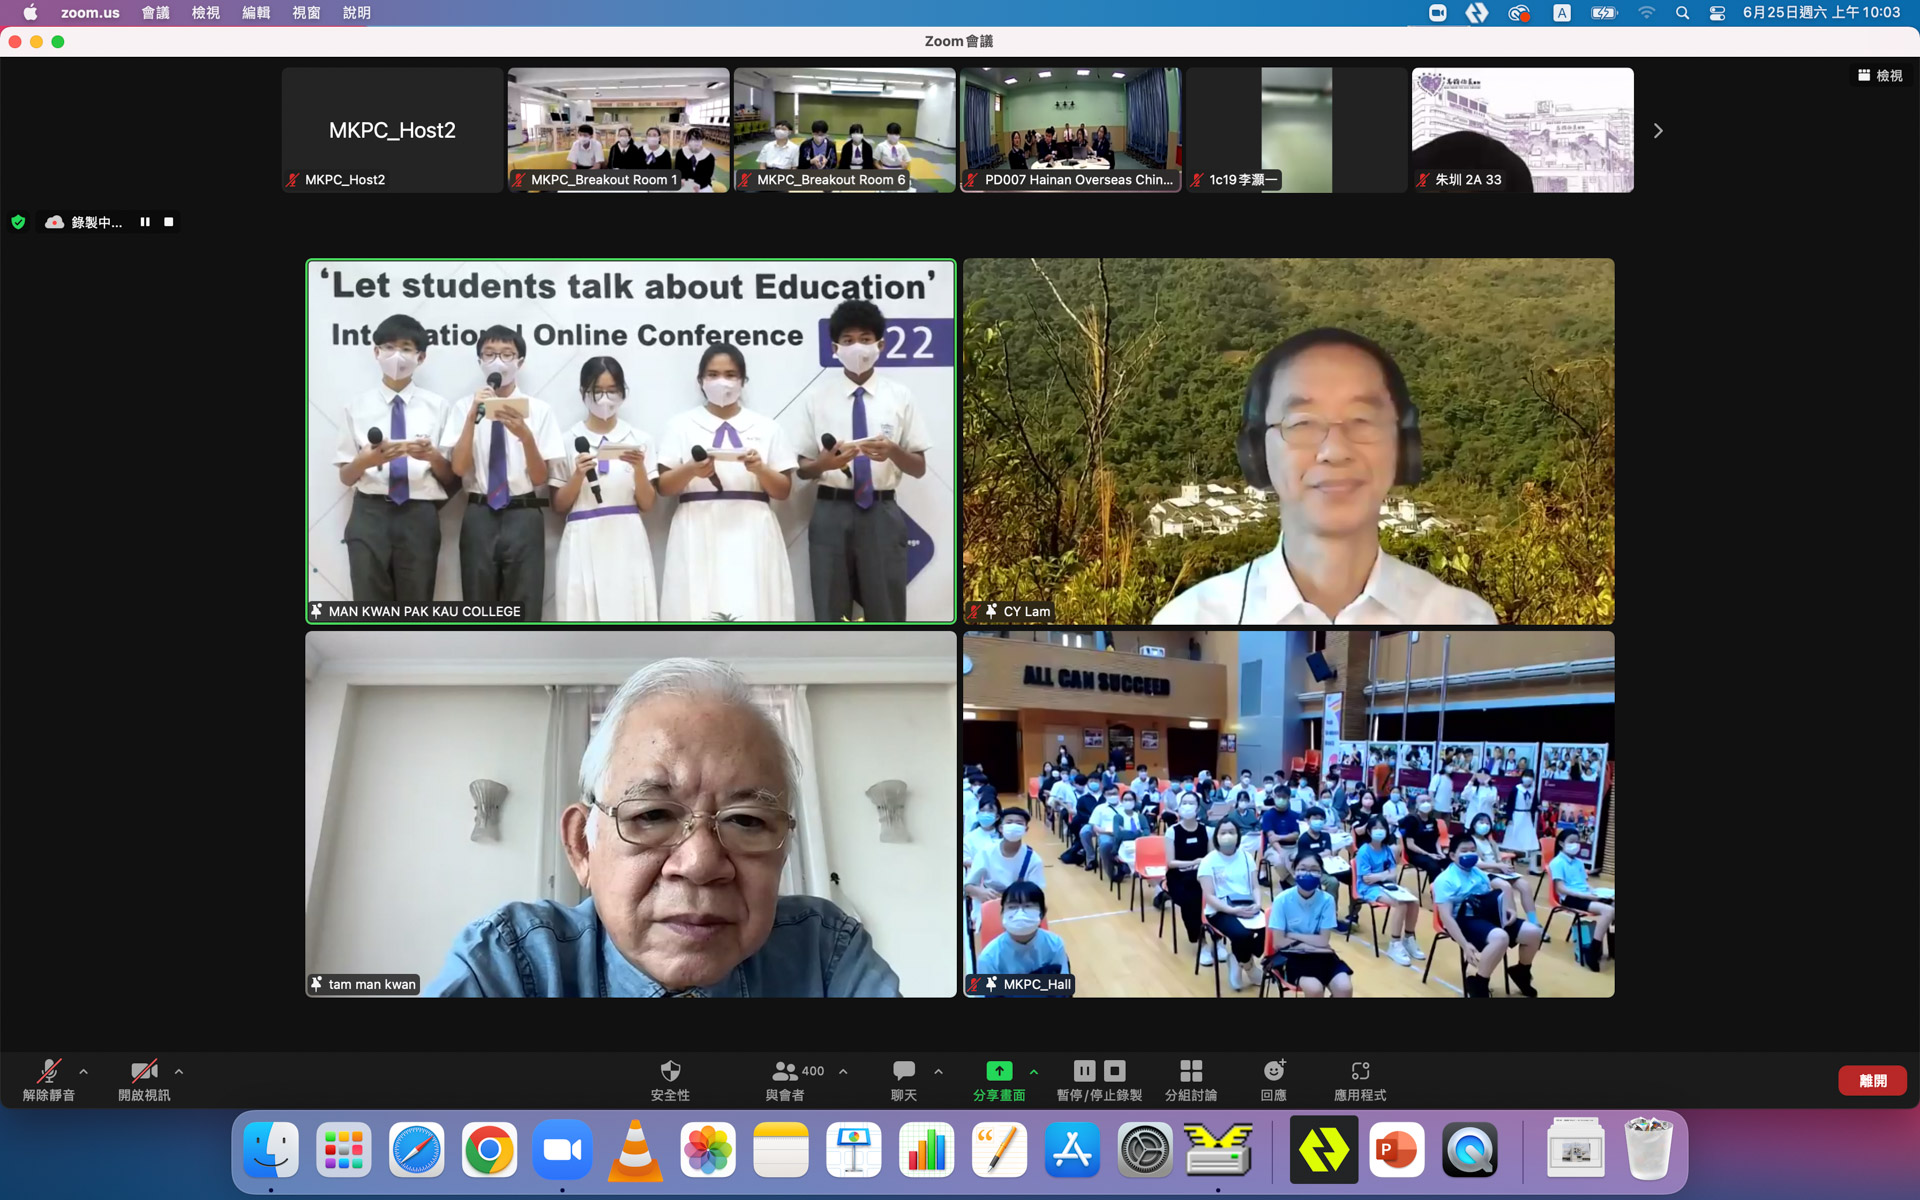Viewport: 1920px width, 1200px height.
Task: Click the green encryption shield icon
Action: tap(18, 222)
